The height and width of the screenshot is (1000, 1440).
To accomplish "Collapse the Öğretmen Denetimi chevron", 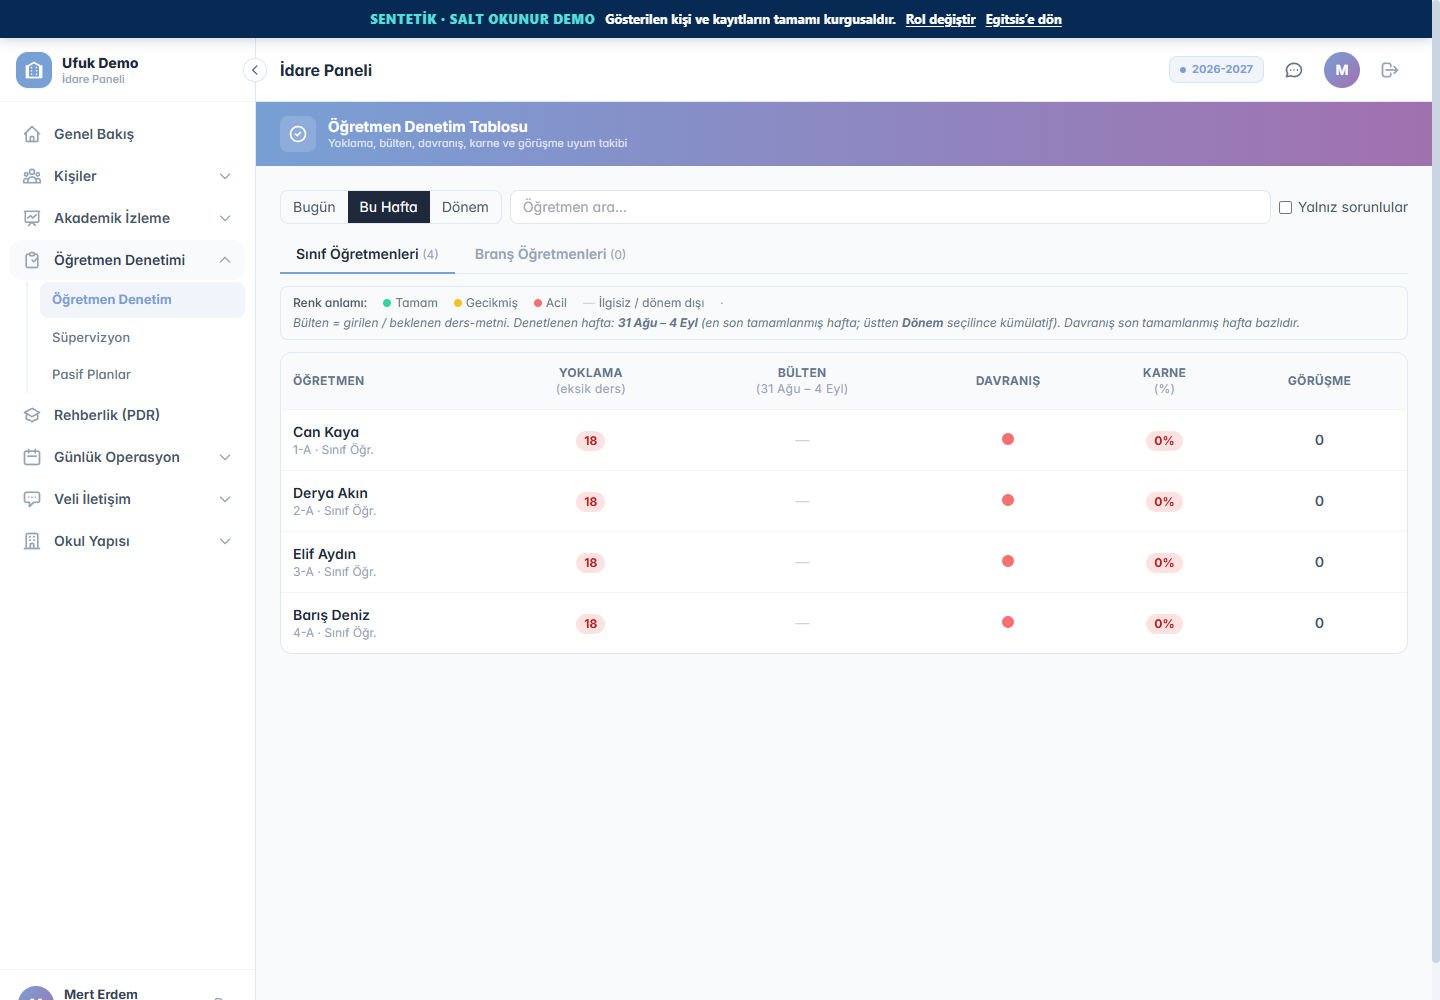I will coord(225,260).
